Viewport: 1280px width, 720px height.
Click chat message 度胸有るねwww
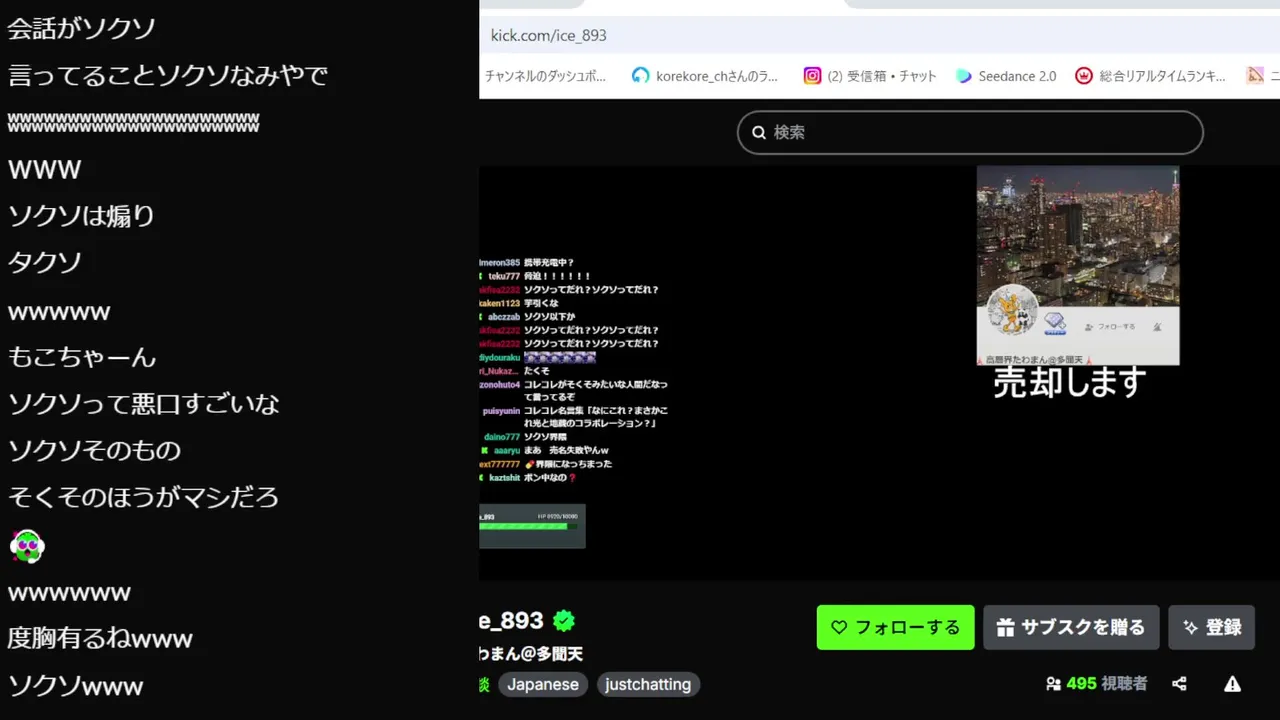pyautogui.click(x=100, y=638)
